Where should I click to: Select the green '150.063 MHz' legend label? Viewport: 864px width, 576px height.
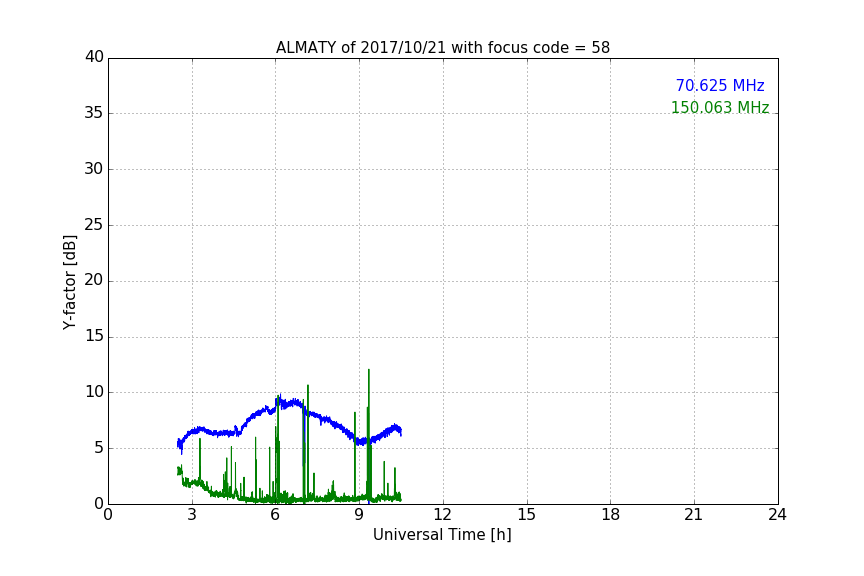[x=720, y=107]
